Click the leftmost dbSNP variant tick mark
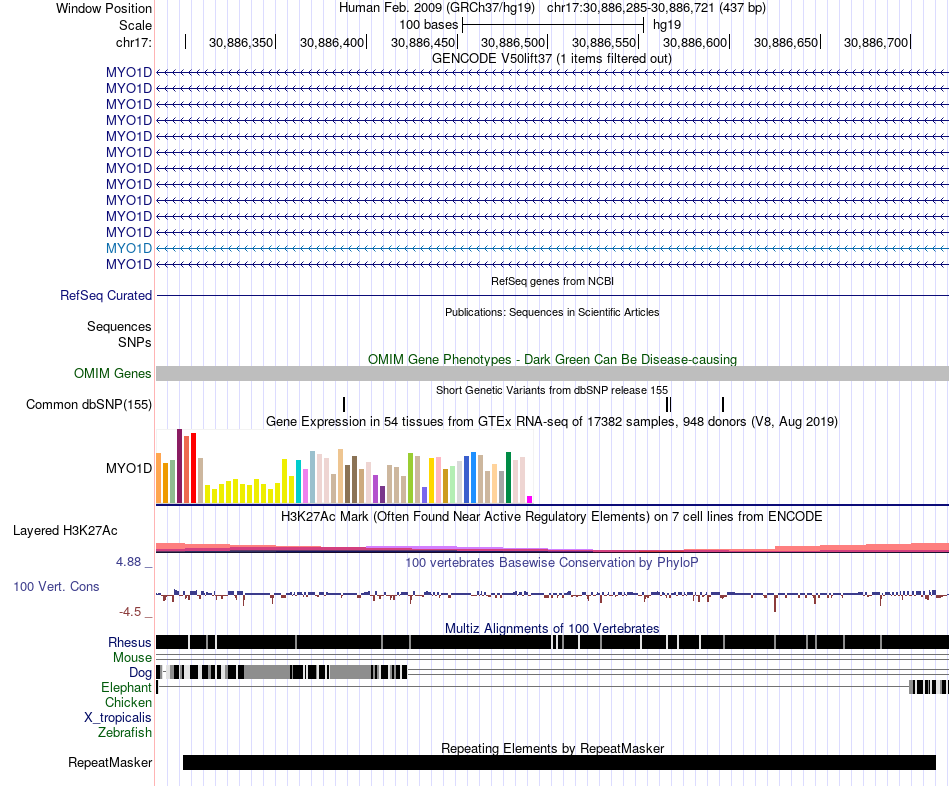 344,404
